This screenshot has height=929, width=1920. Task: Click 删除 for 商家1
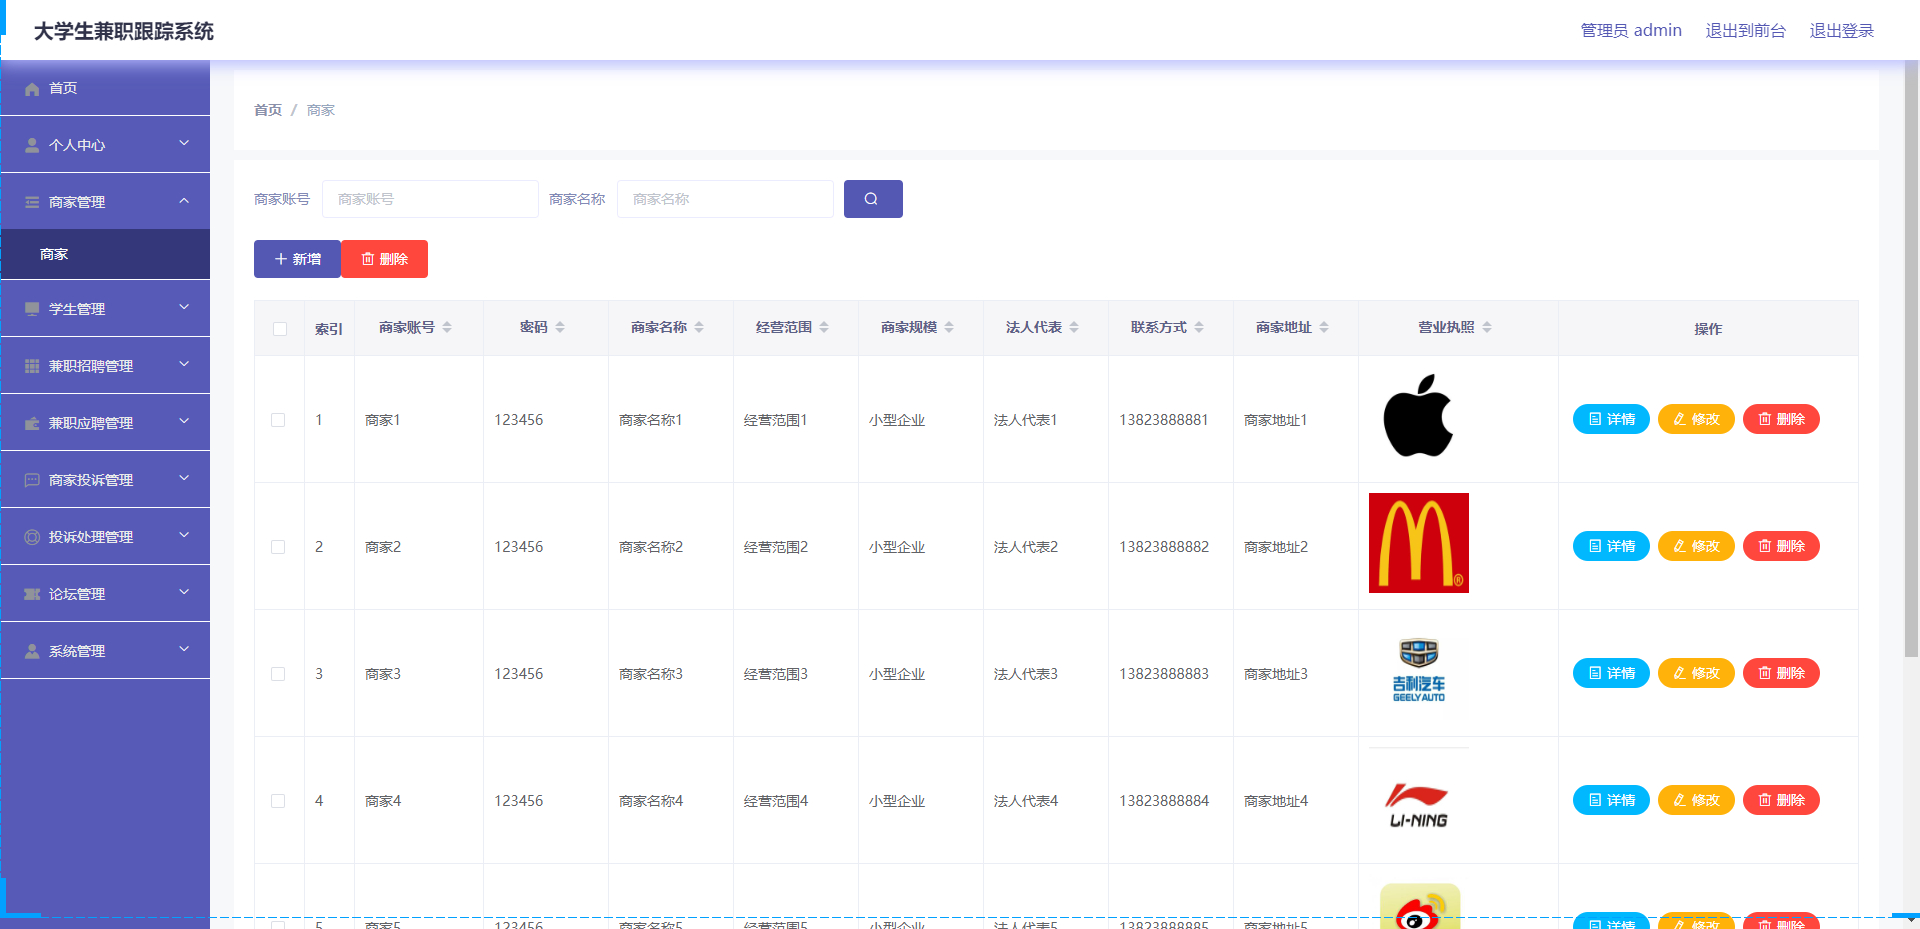[1781, 419]
